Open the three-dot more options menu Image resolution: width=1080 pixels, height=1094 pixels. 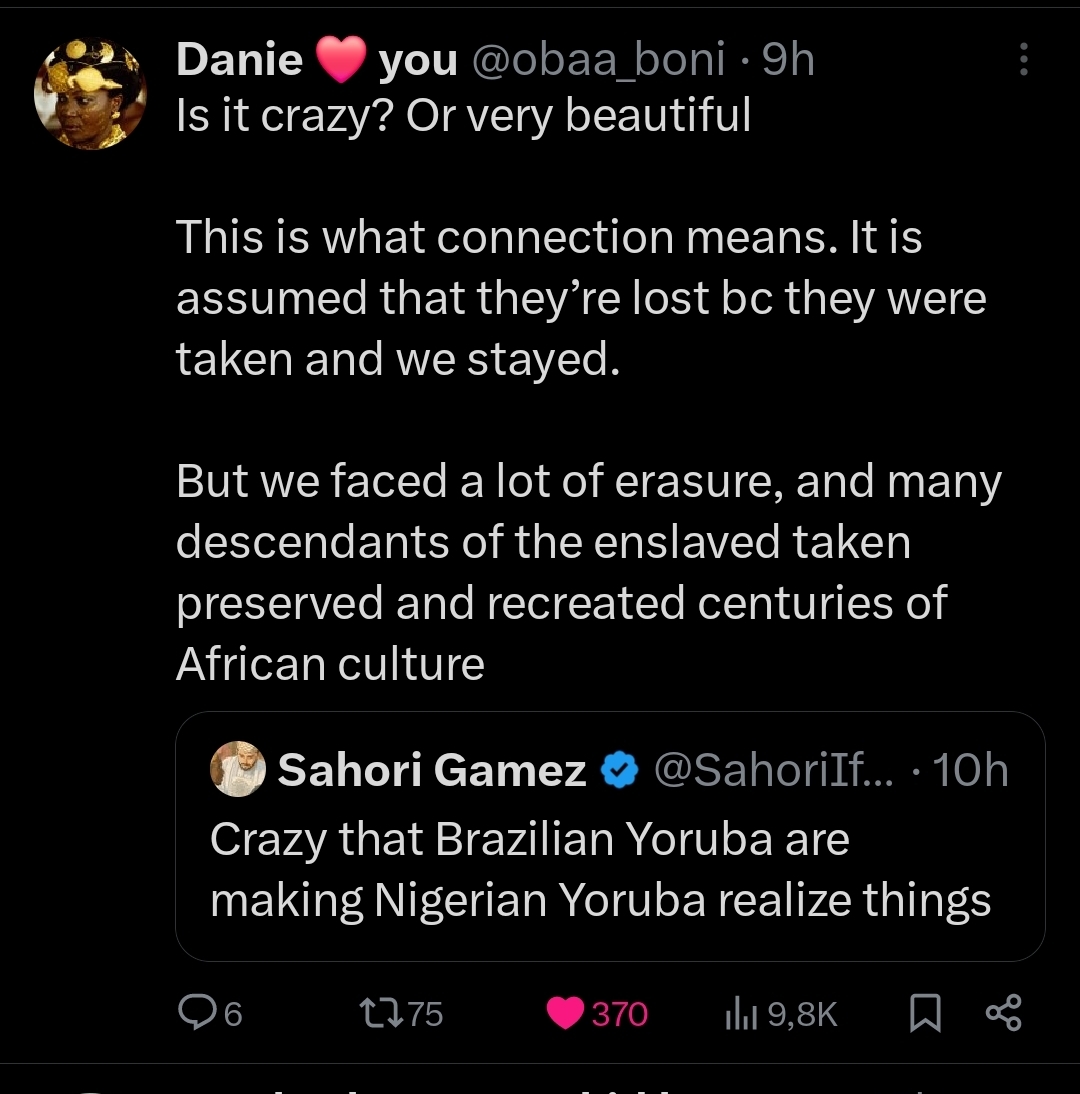pyautogui.click(x=1022, y=60)
